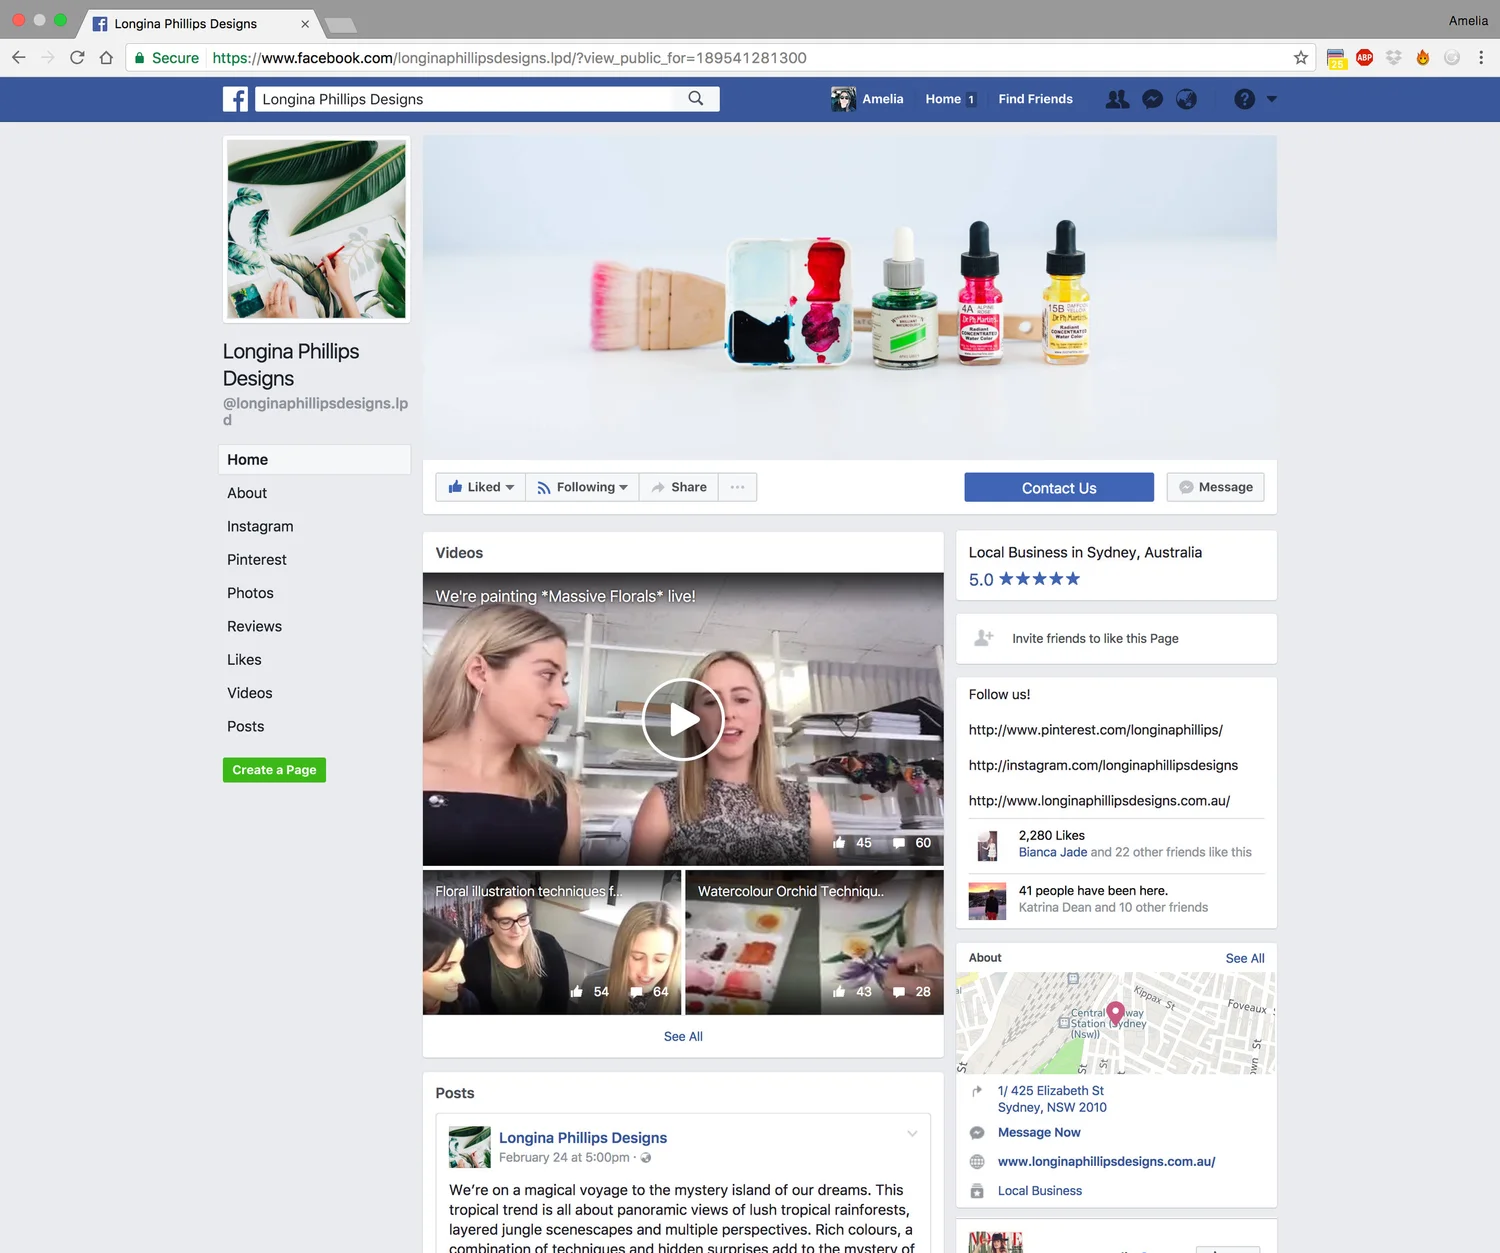1500x1253 pixels.
Task: Bookmark page with the star icon
Action: (x=1300, y=58)
